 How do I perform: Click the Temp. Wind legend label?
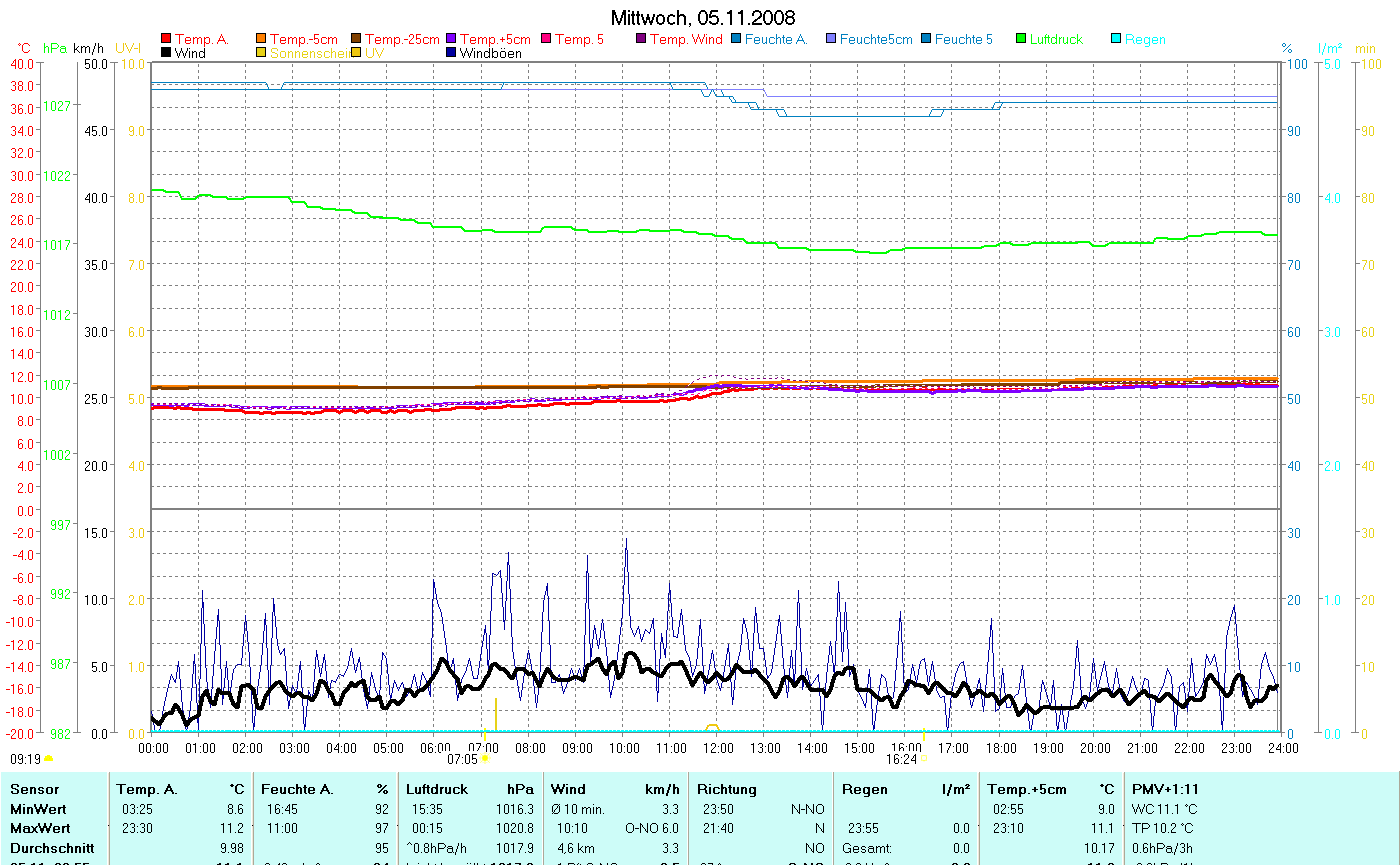tap(686, 39)
